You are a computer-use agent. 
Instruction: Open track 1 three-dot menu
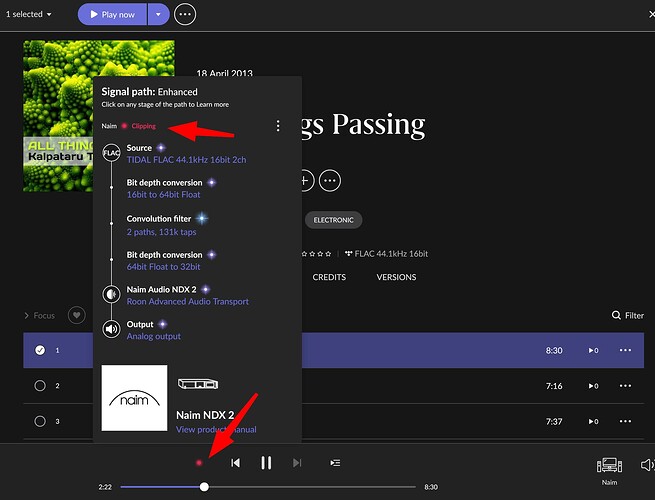625,350
